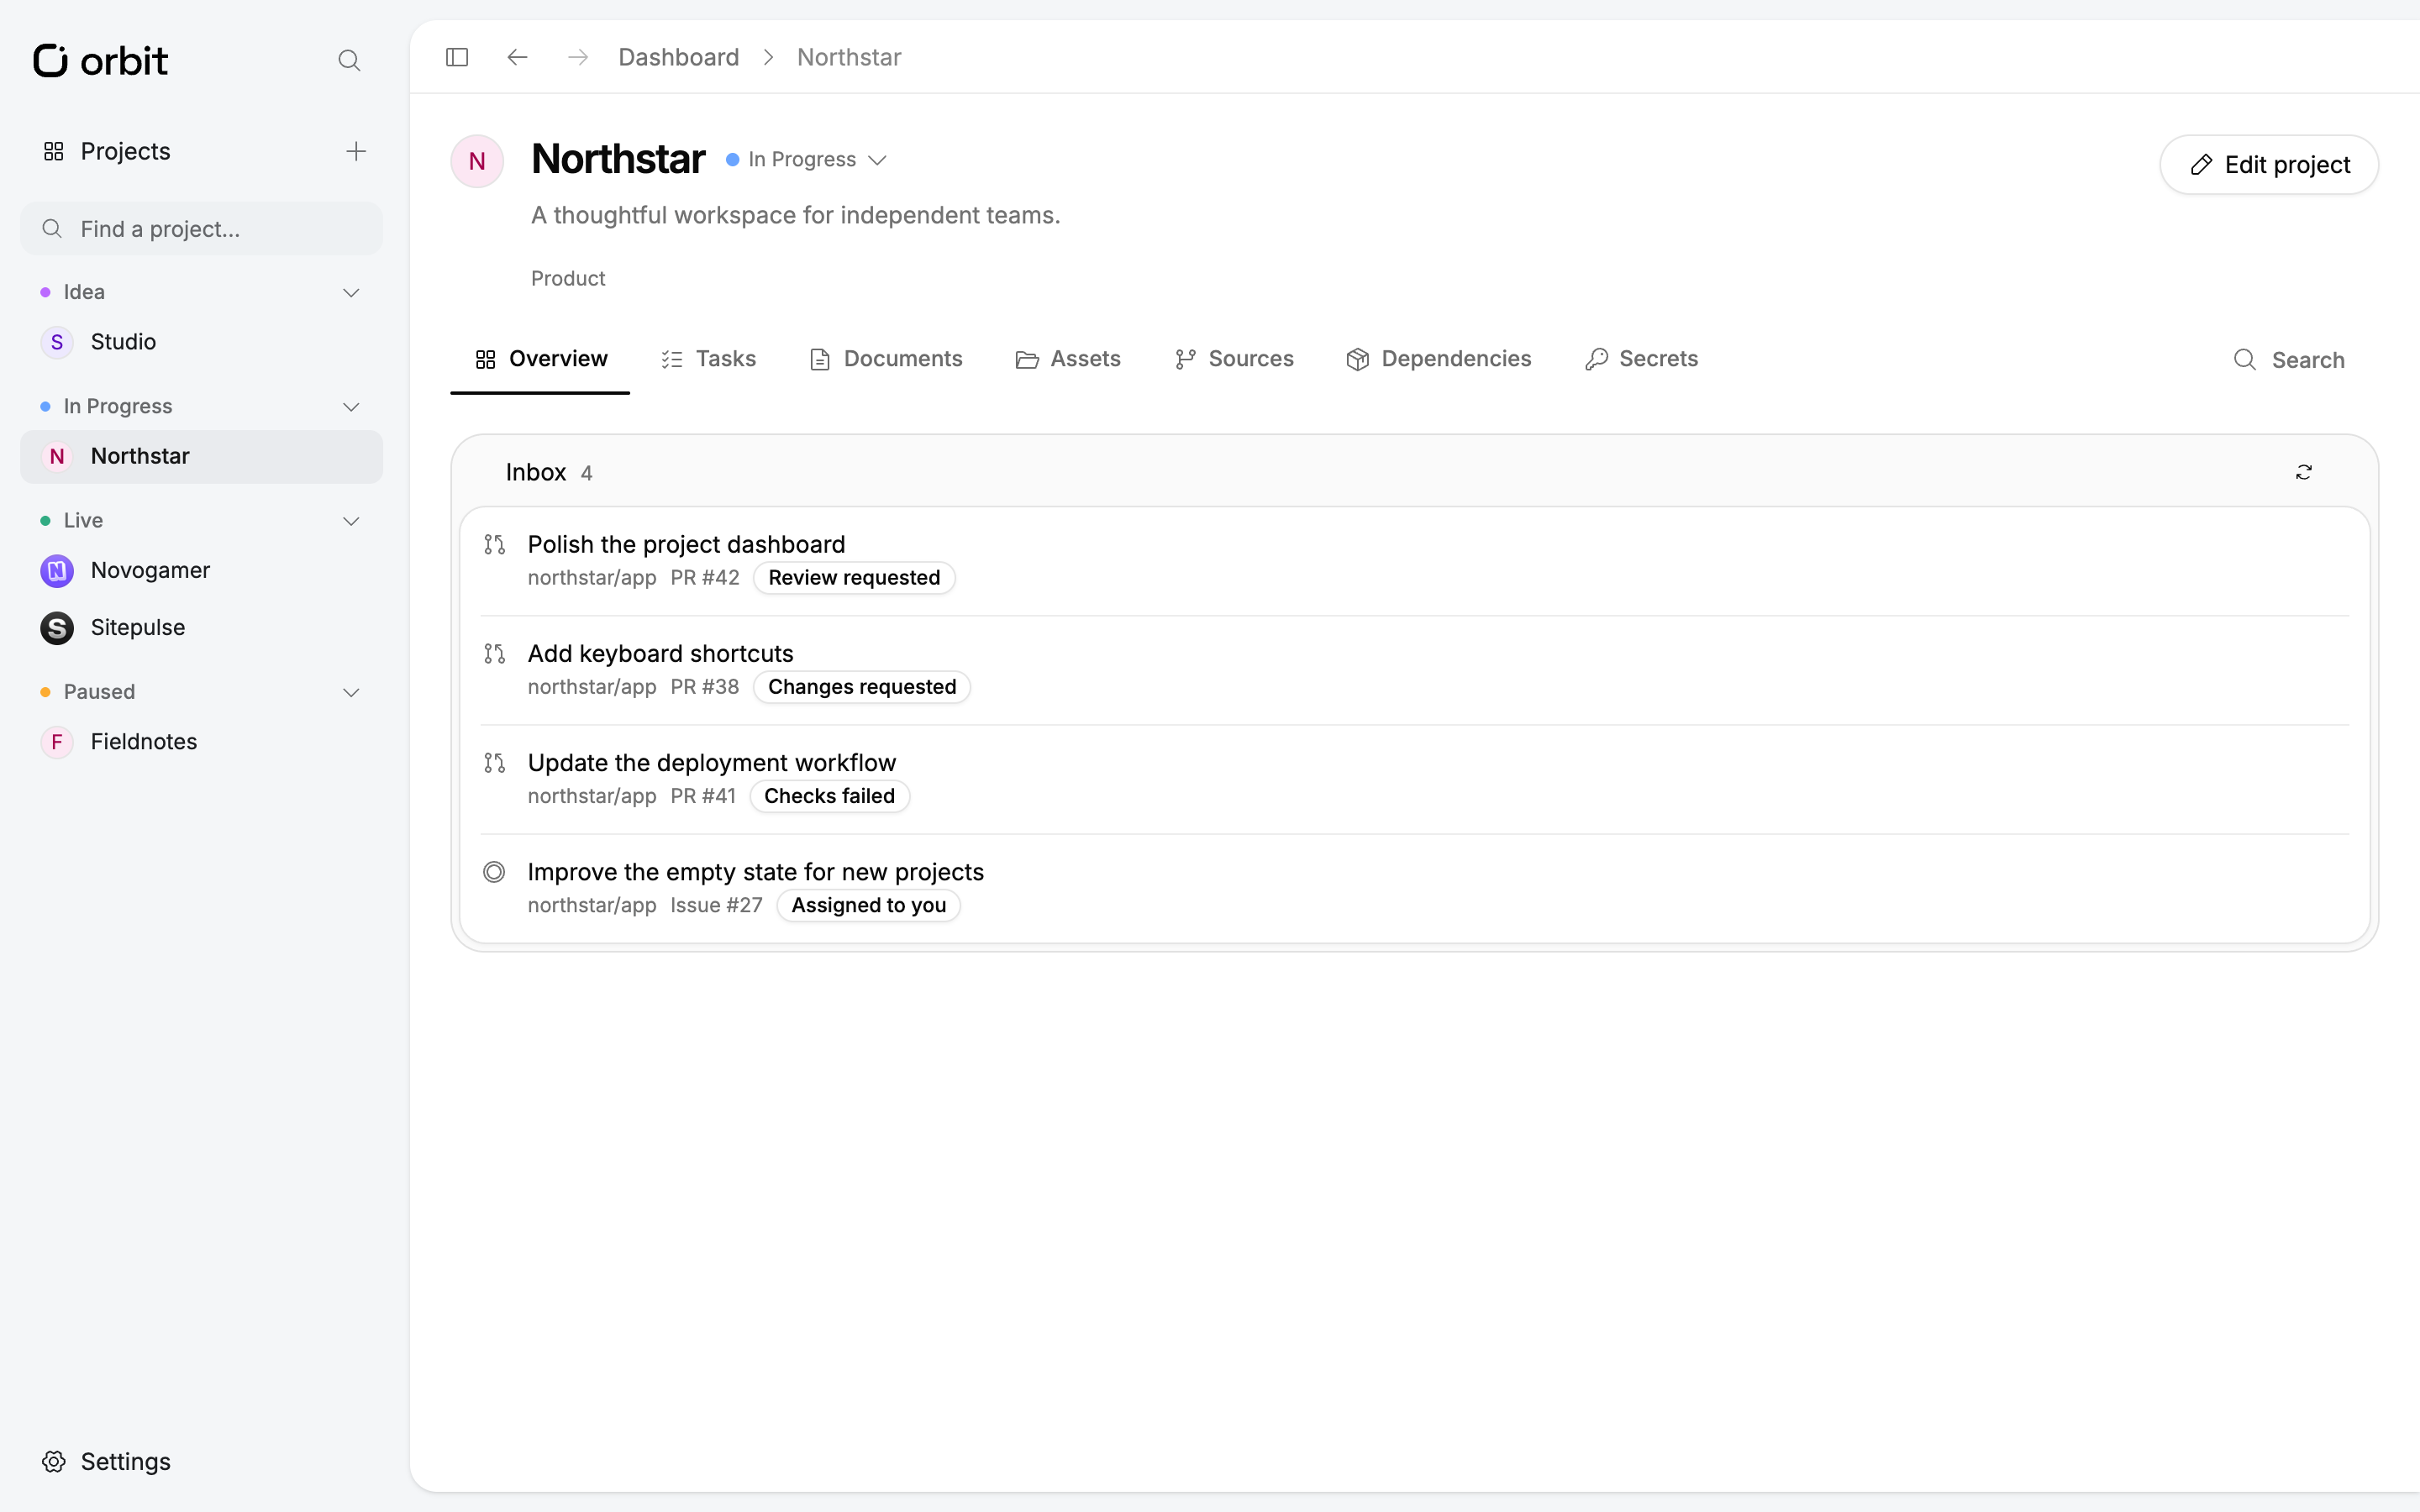The image size is (2420, 1512).
Task: Collapse the In Progress sidebar group chevron
Action: tap(351, 407)
